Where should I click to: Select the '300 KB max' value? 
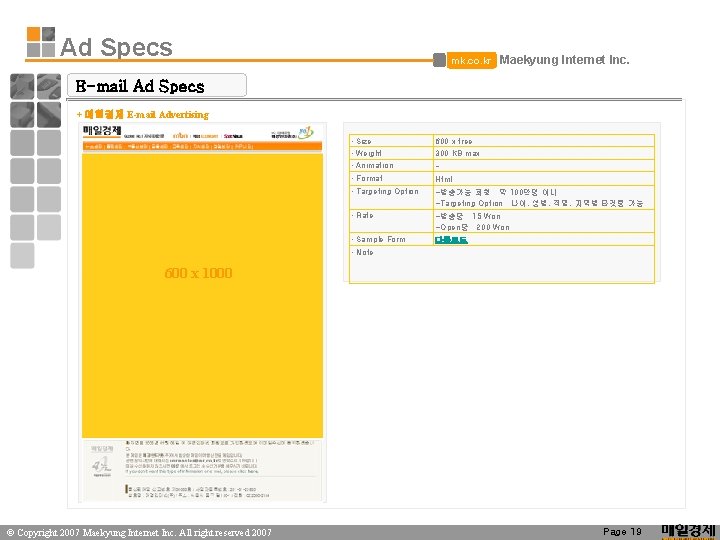coord(457,153)
